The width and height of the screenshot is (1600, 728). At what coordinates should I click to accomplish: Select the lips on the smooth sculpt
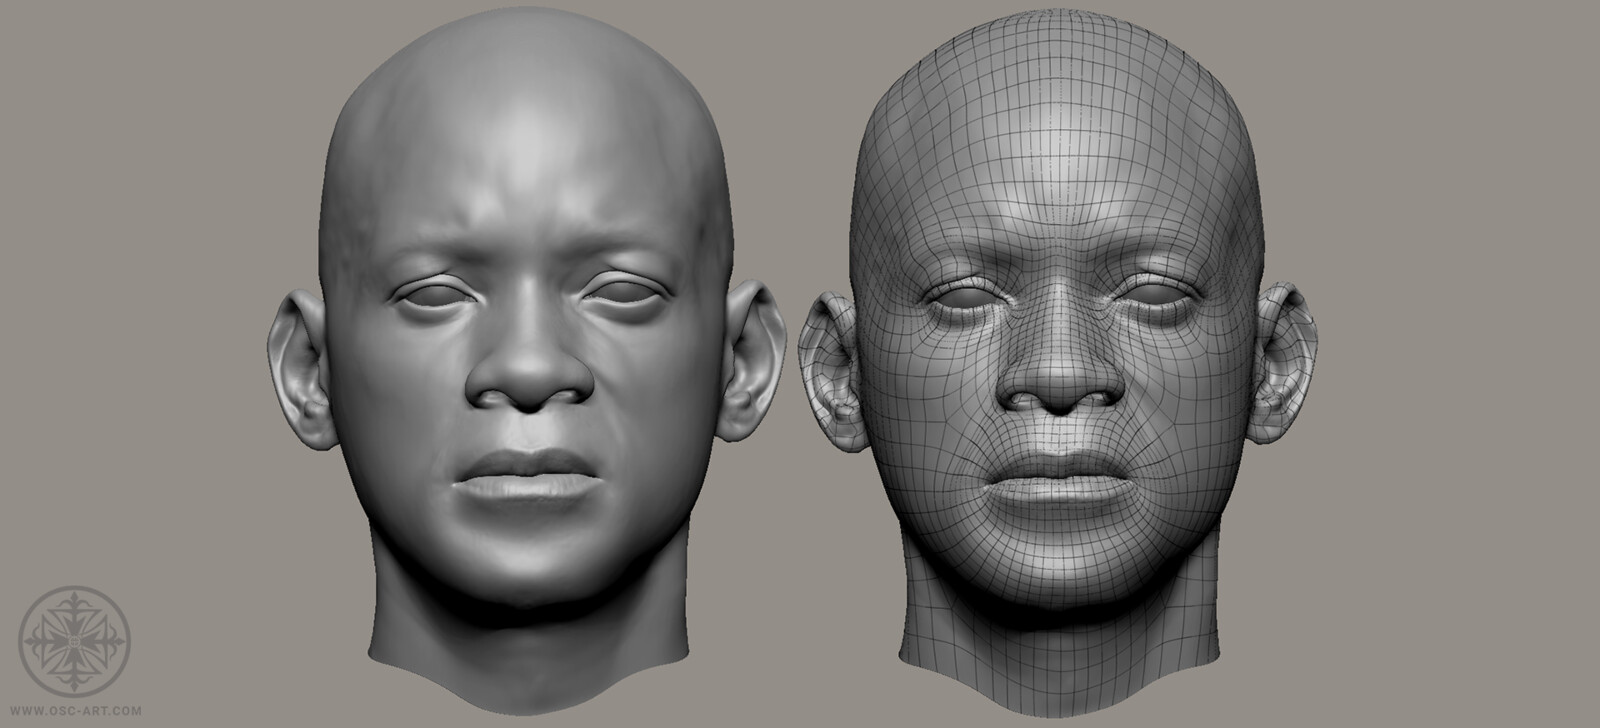529,476
